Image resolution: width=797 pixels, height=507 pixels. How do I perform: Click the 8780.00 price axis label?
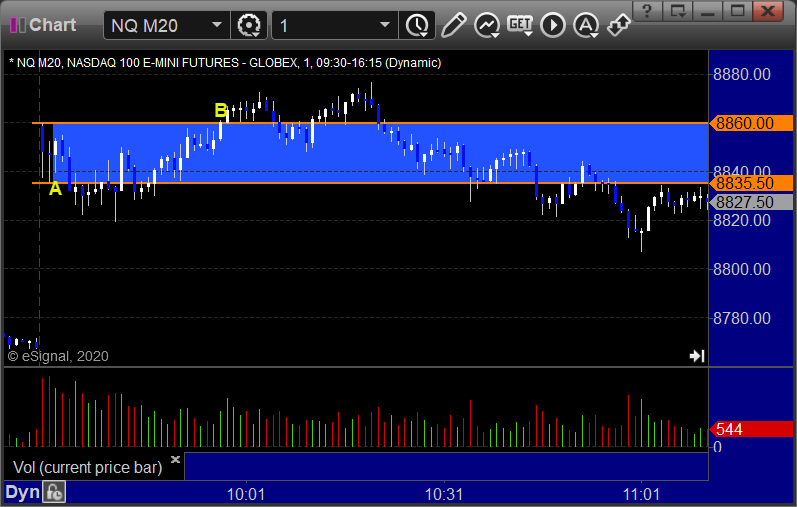pyautogui.click(x=742, y=318)
